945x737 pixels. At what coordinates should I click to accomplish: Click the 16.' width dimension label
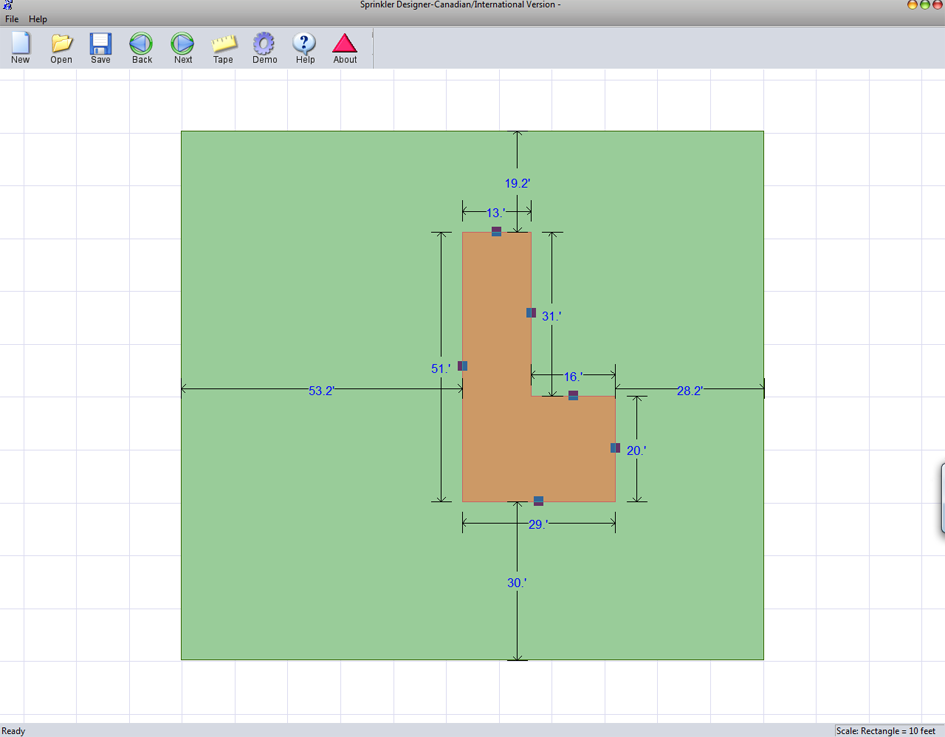pyautogui.click(x=573, y=377)
